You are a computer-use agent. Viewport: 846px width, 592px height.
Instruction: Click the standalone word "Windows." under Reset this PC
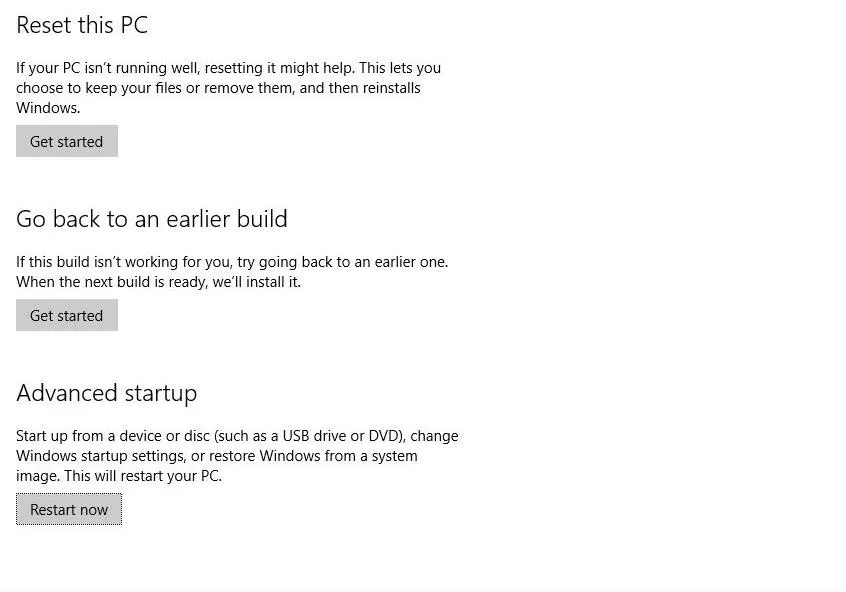(48, 108)
